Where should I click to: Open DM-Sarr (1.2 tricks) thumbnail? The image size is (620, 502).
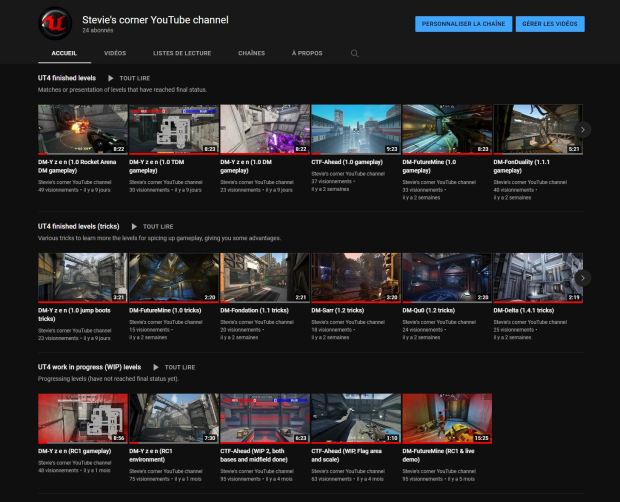355,277
